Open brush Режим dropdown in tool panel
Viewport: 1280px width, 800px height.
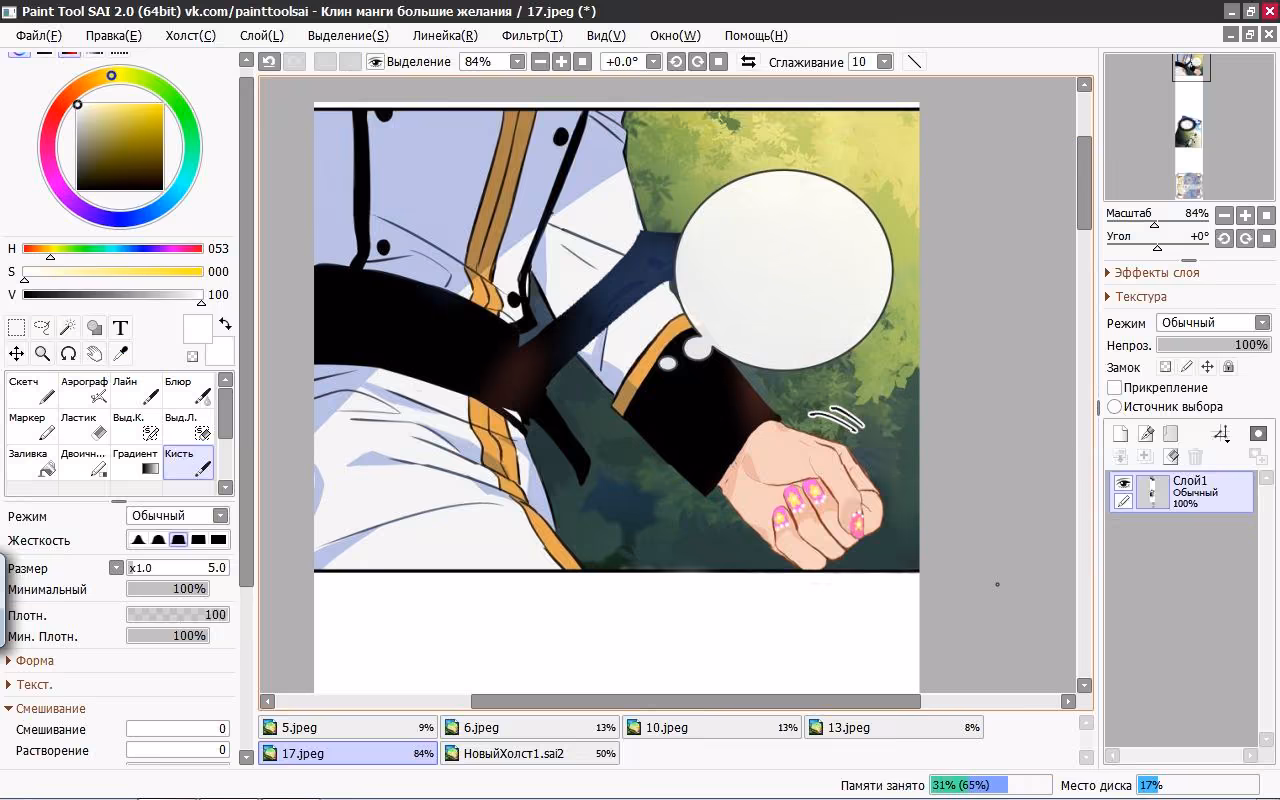click(178, 516)
